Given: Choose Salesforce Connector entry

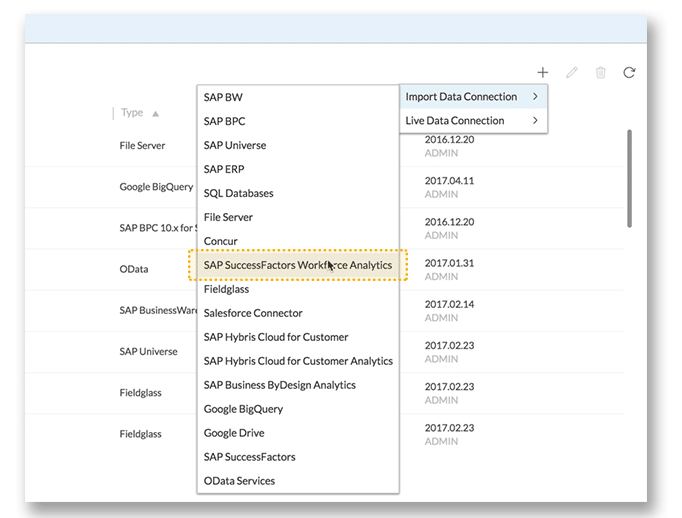Looking at the screenshot, I should (252, 313).
